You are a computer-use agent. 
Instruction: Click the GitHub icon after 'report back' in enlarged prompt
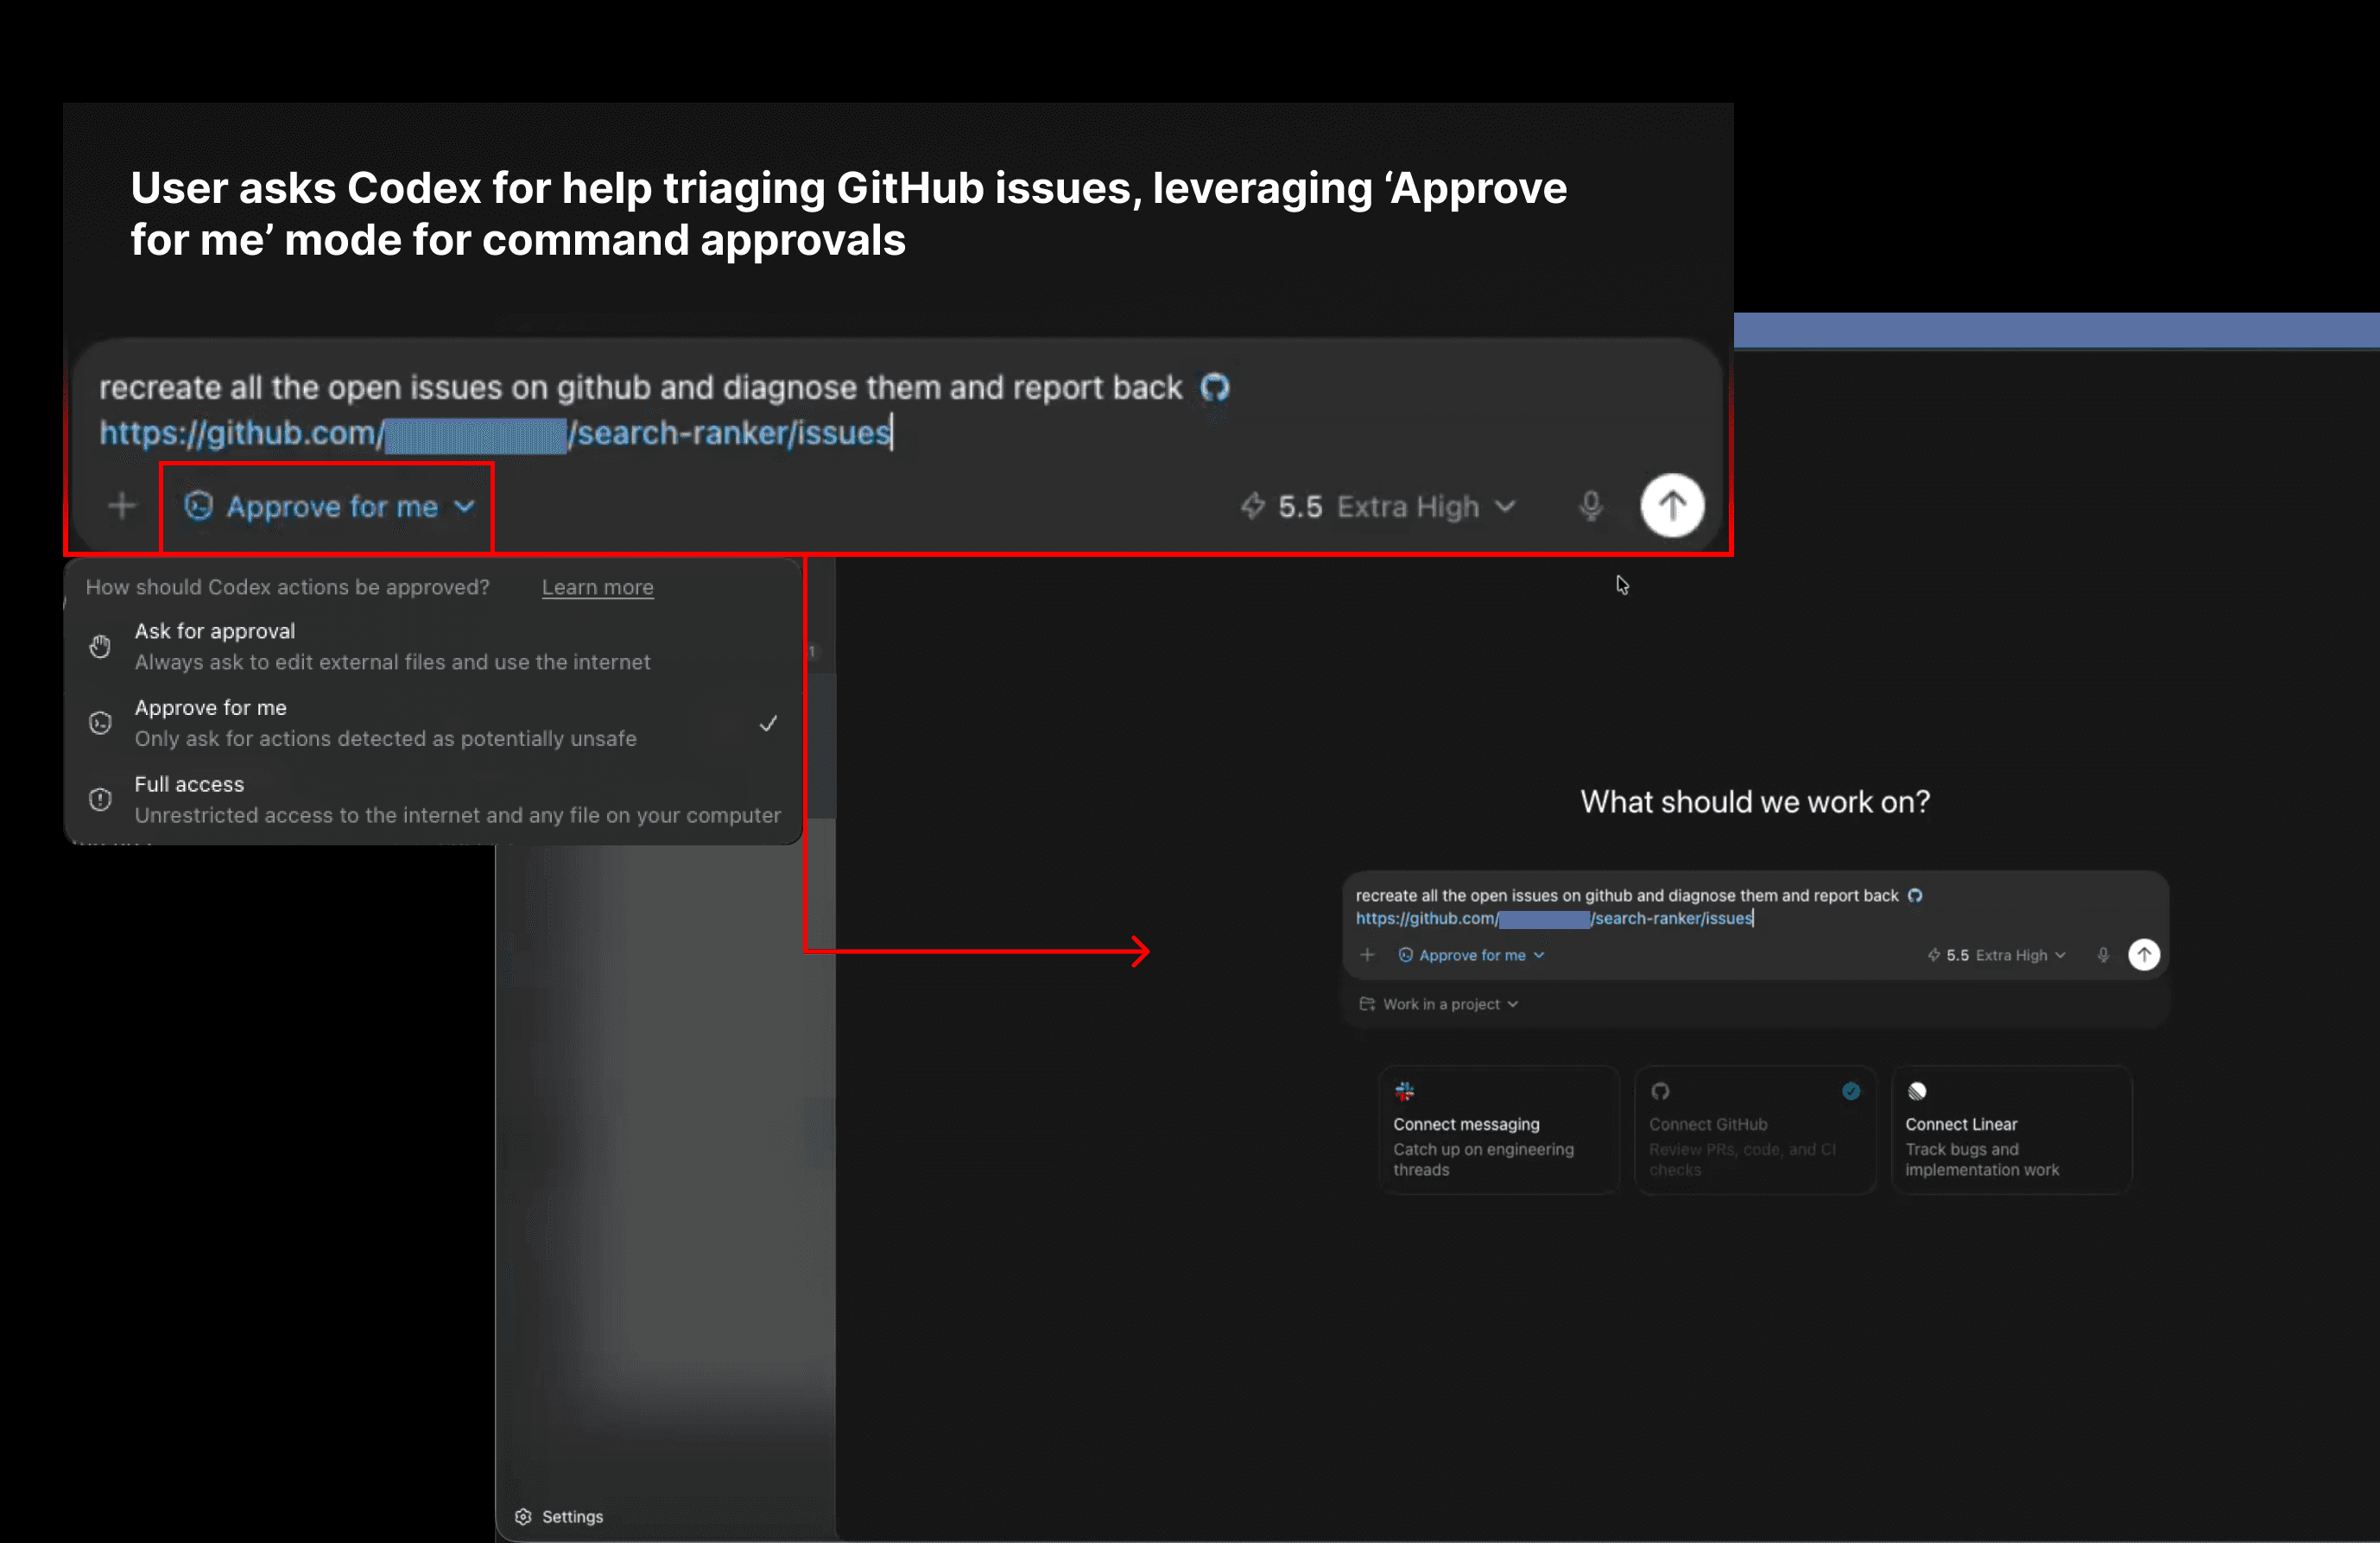tap(1214, 387)
